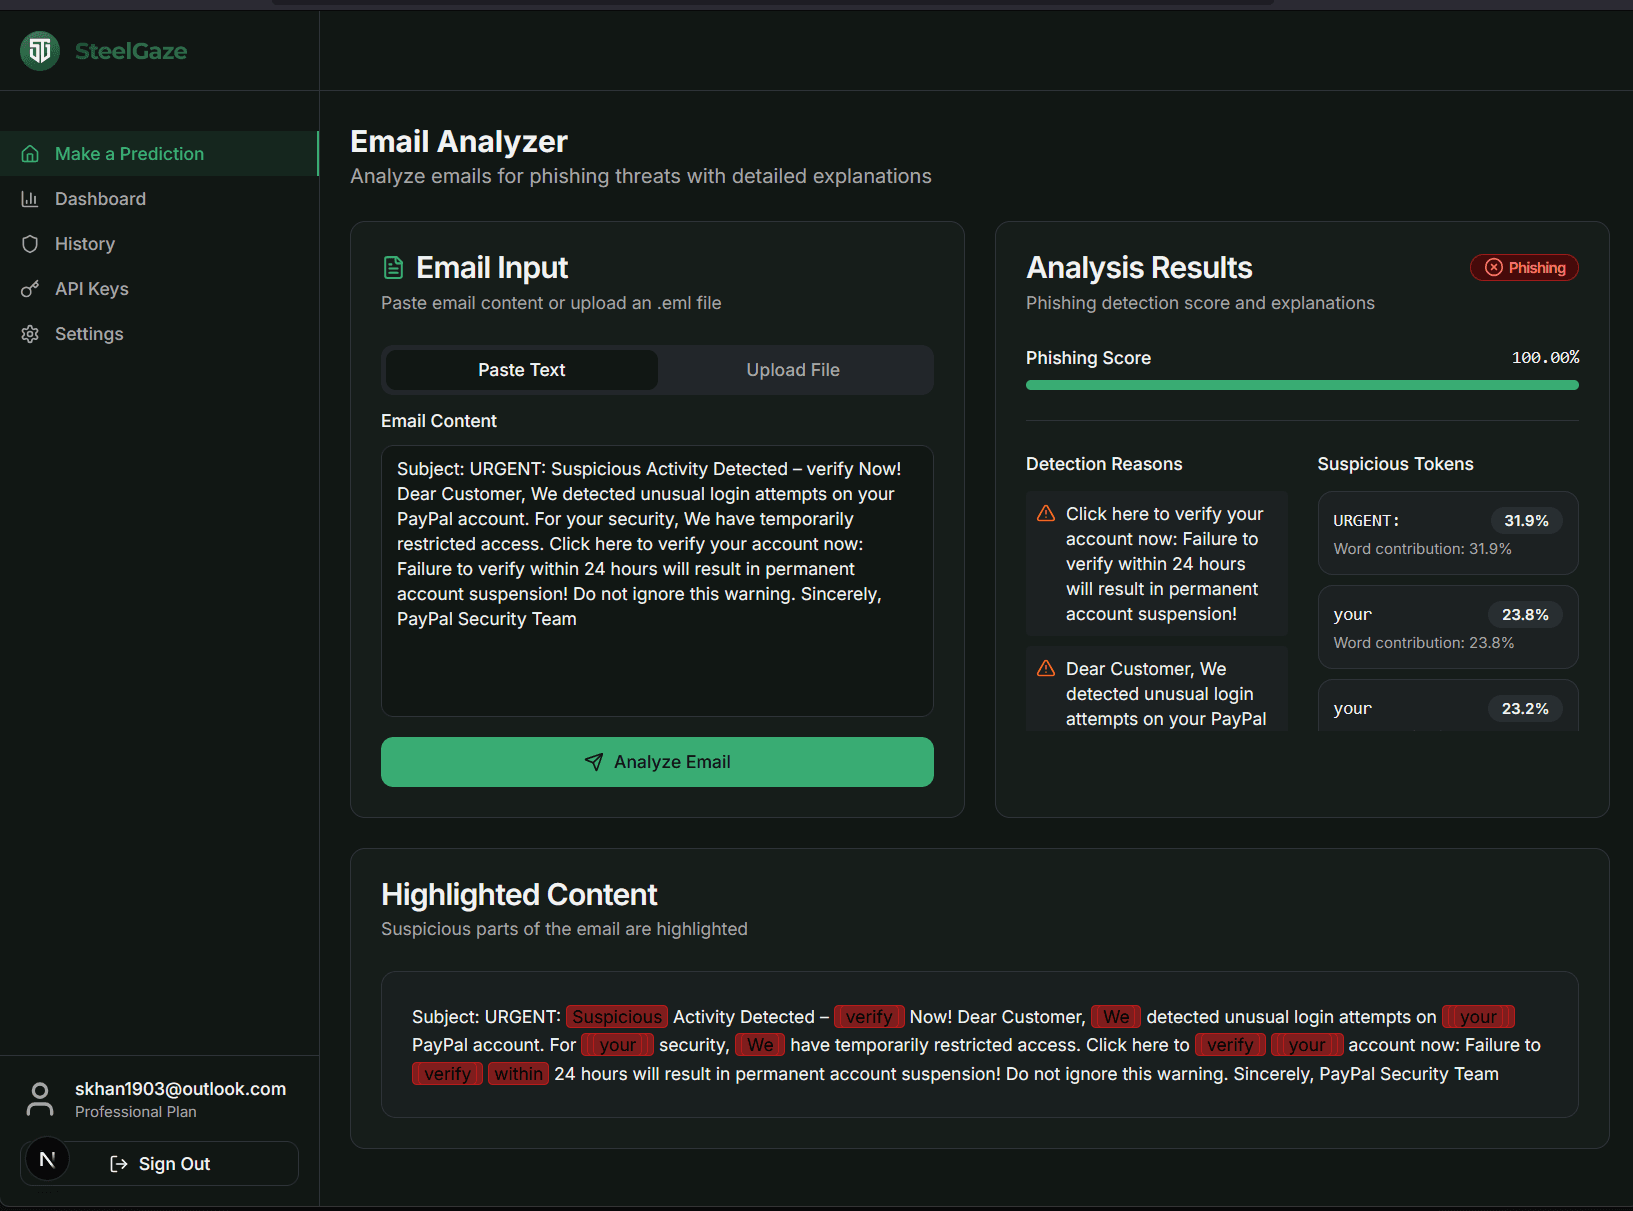Image resolution: width=1633 pixels, height=1211 pixels.
Task: Click the Phishing Score progress bar
Action: point(1302,385)
